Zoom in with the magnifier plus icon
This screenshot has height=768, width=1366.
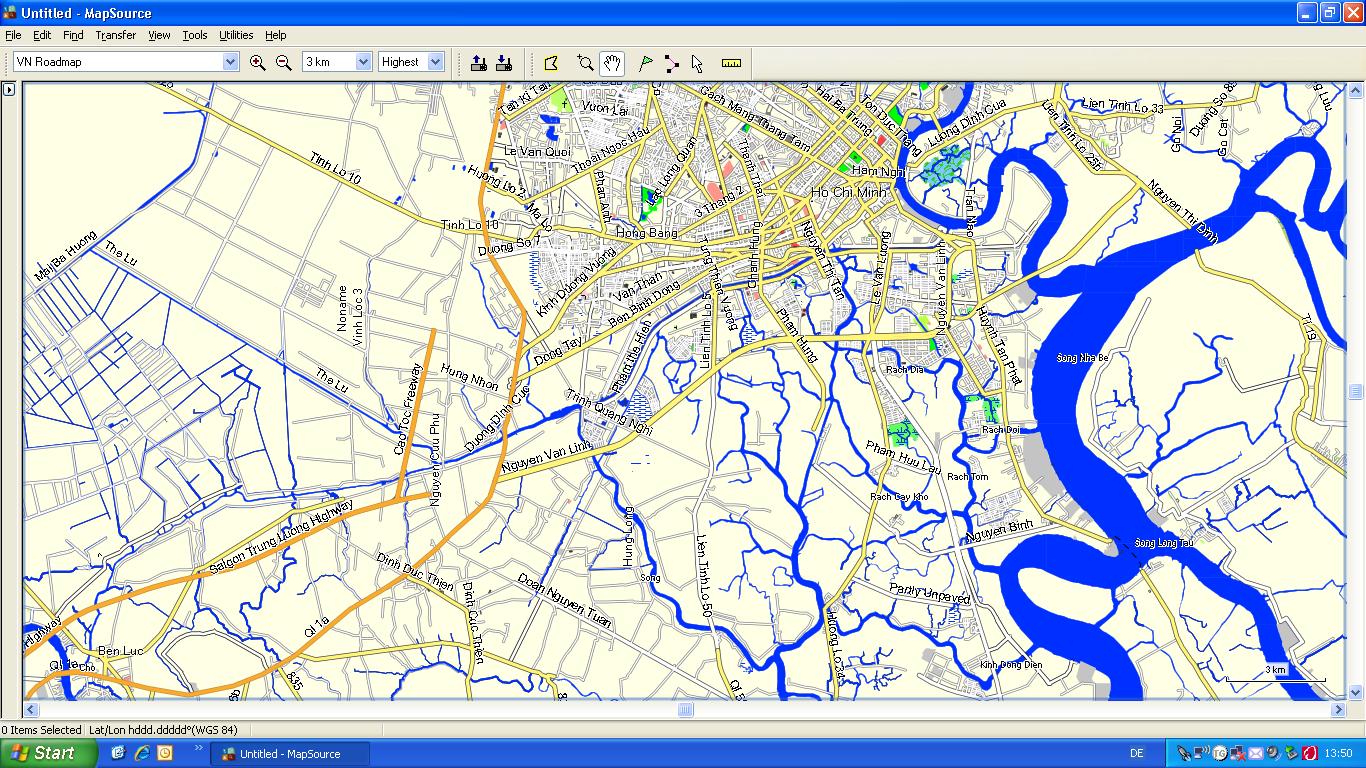258,62
